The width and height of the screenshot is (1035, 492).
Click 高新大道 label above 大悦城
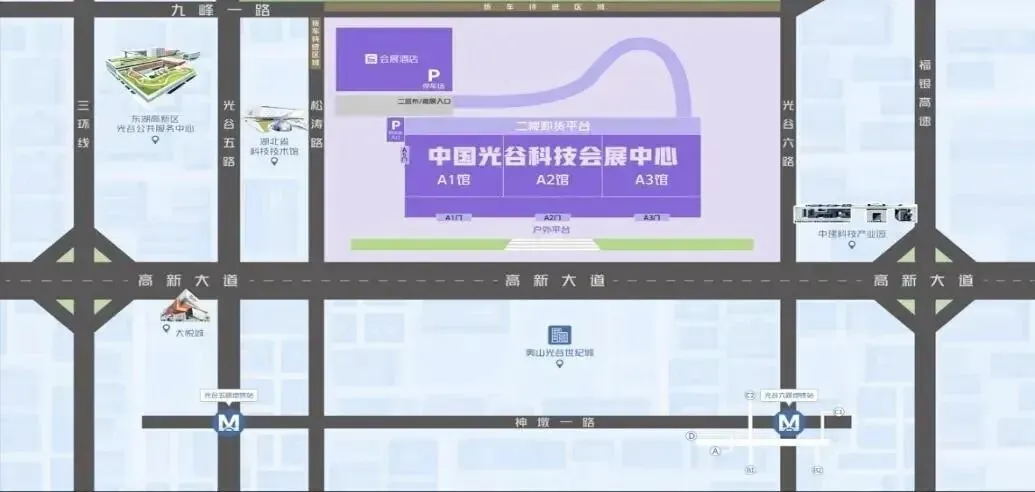tap(187, 281)
